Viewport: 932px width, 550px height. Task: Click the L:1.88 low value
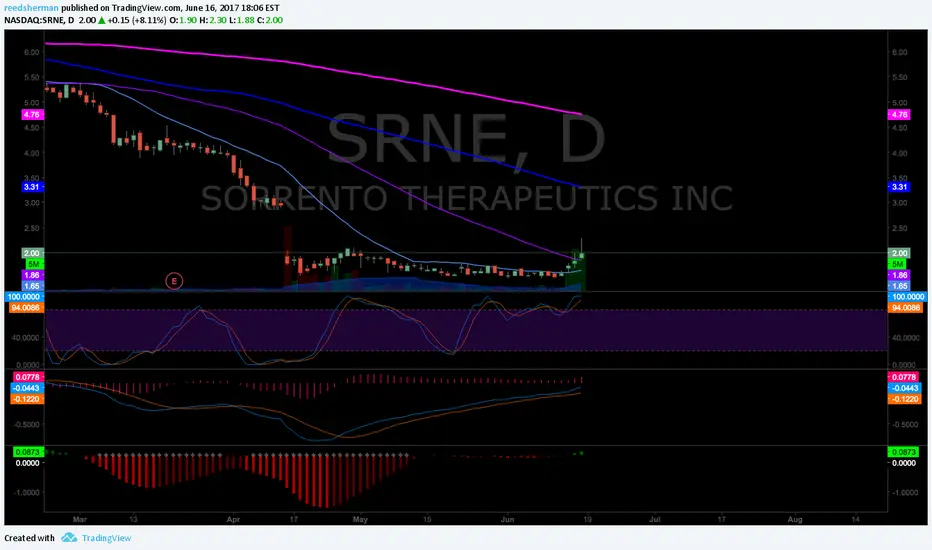click(241, 20)
